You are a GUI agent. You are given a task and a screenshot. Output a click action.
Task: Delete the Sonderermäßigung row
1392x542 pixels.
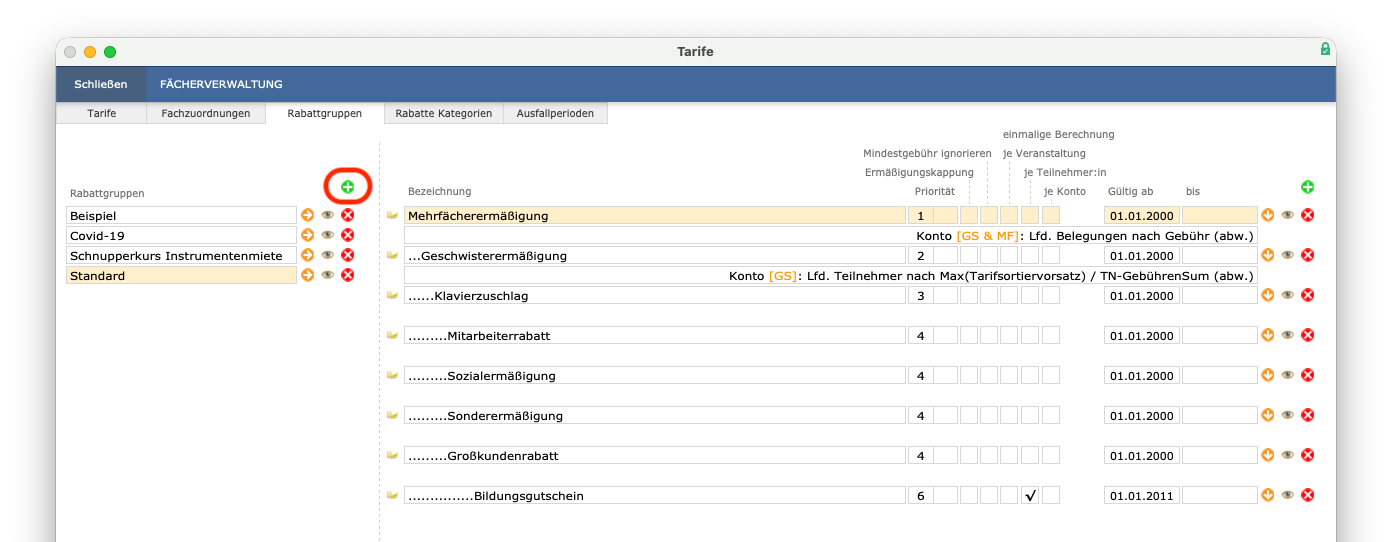tap(1307, 415)
